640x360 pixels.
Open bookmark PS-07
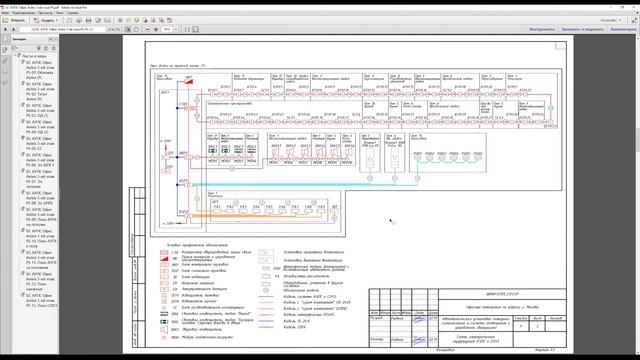pyautogui.click(x=40, y=179)
